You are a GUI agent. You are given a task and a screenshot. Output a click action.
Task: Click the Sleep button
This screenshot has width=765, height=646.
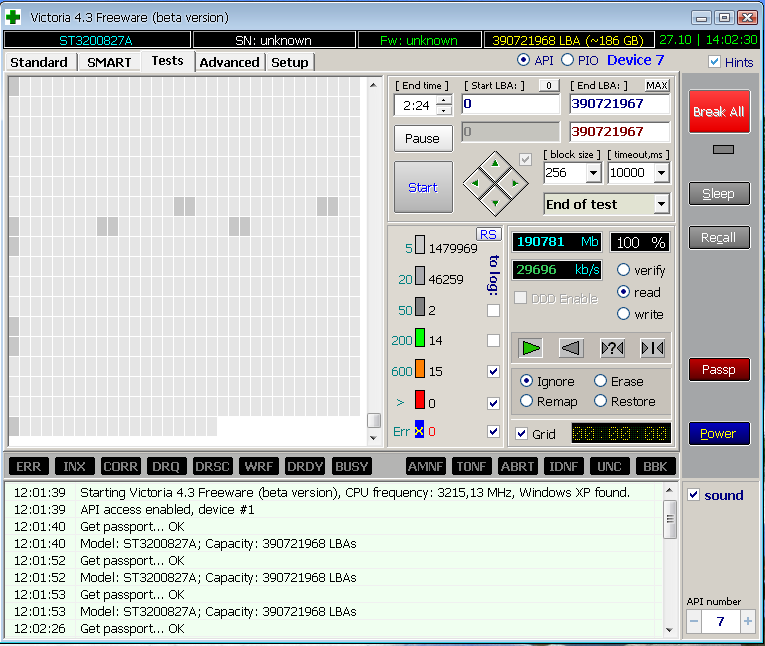pos(719,194)
